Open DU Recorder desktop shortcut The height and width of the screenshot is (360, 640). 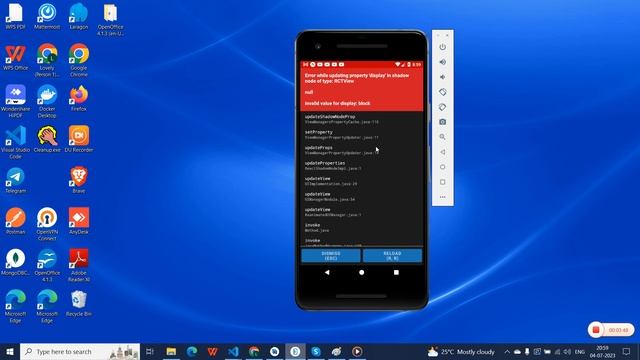pyautogui.click(x=78, y=139)
